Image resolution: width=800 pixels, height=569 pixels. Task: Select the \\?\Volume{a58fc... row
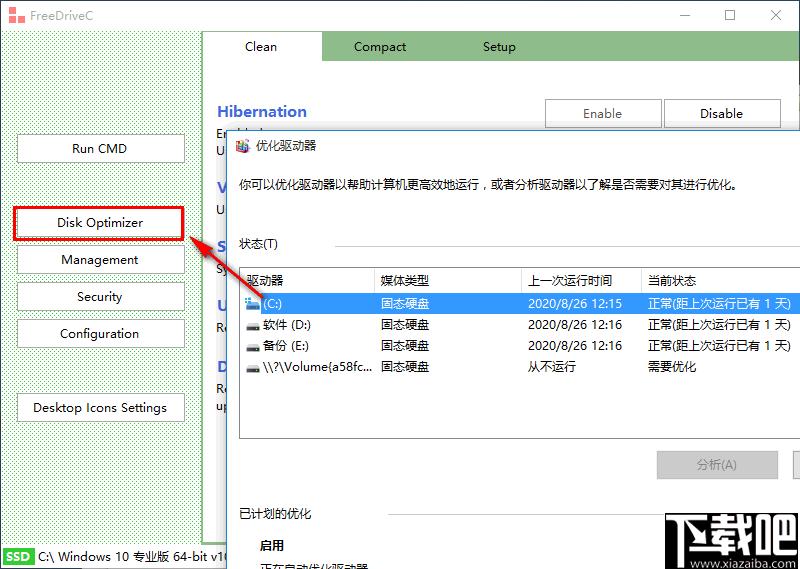coord(519,366)
